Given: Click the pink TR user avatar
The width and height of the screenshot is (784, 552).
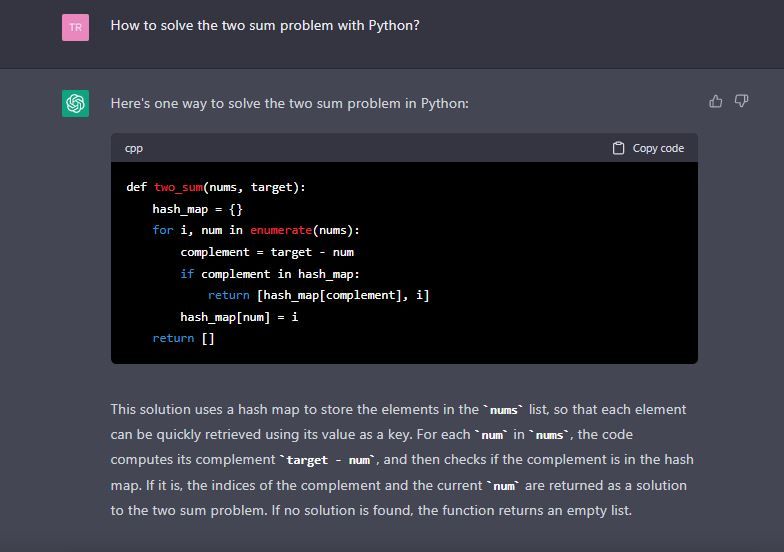Looking at the screenshot, I should 76,27.
